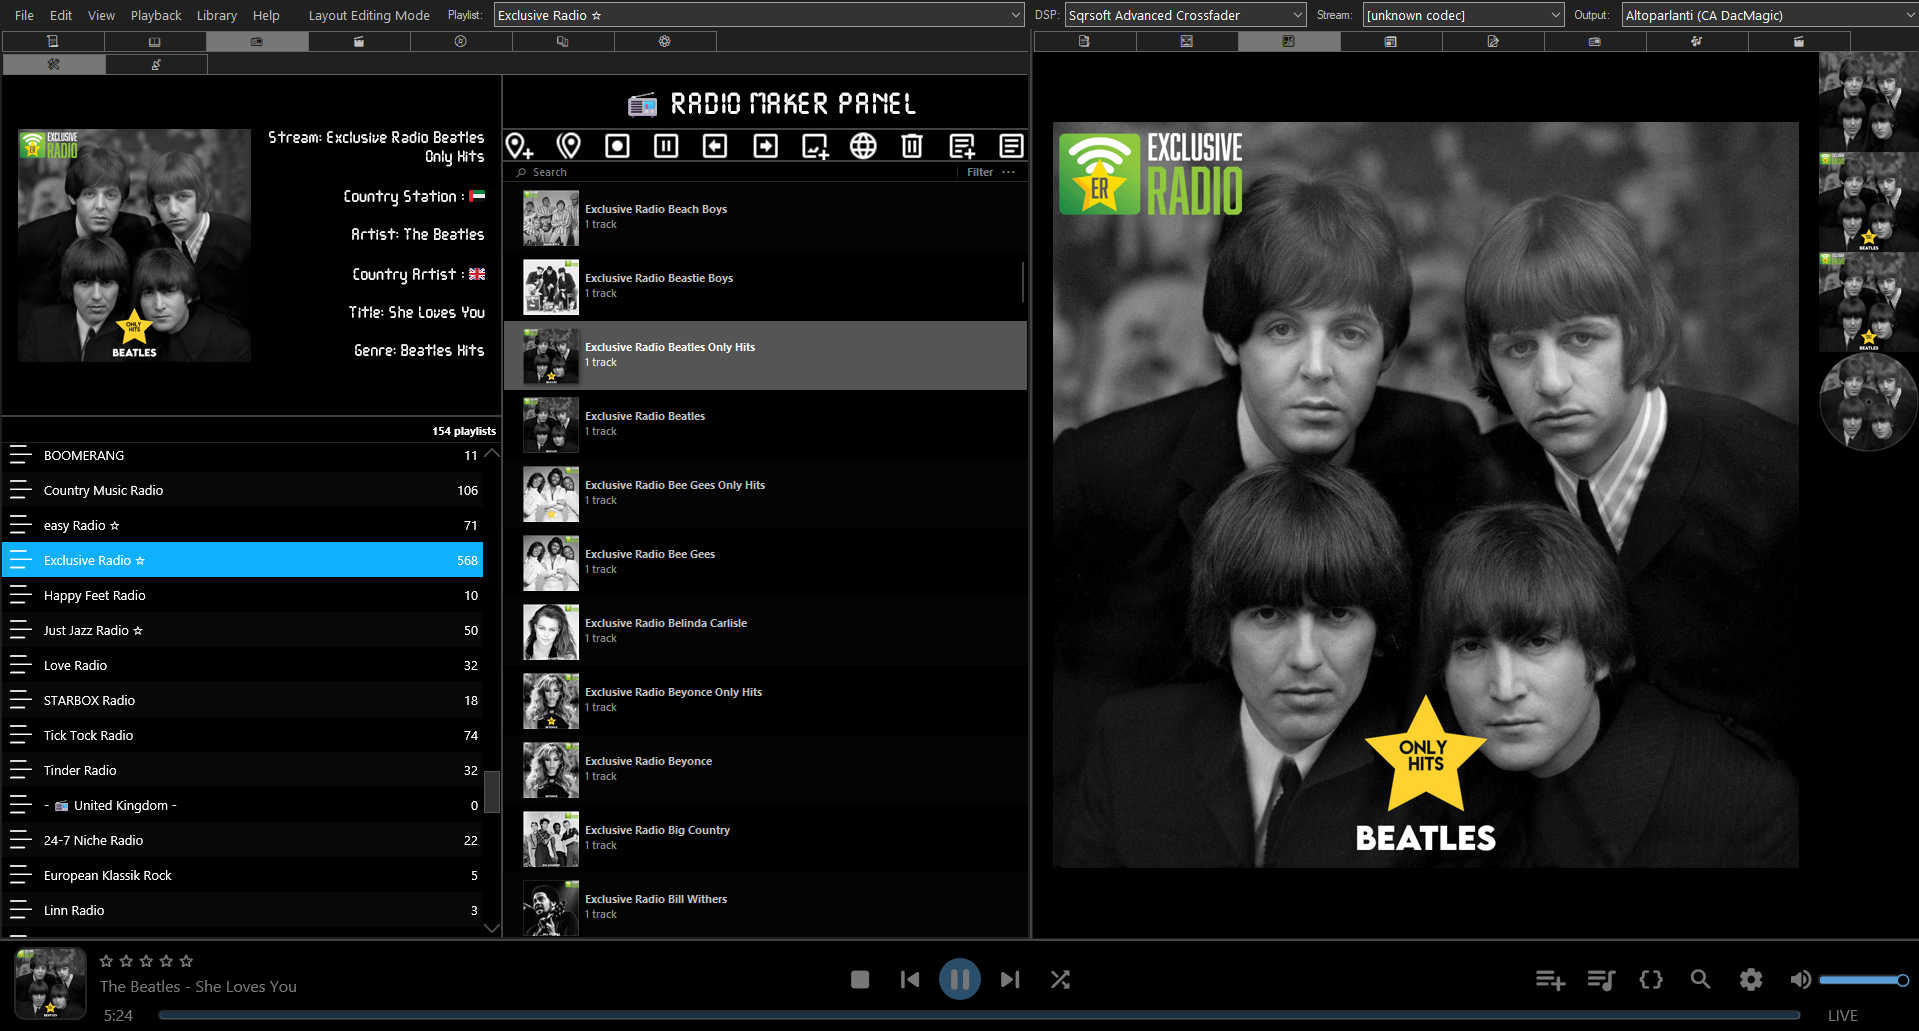This screenshot has height=1031, width=1919.
Task: Rate track with the third star
Action: click(146, 961)
